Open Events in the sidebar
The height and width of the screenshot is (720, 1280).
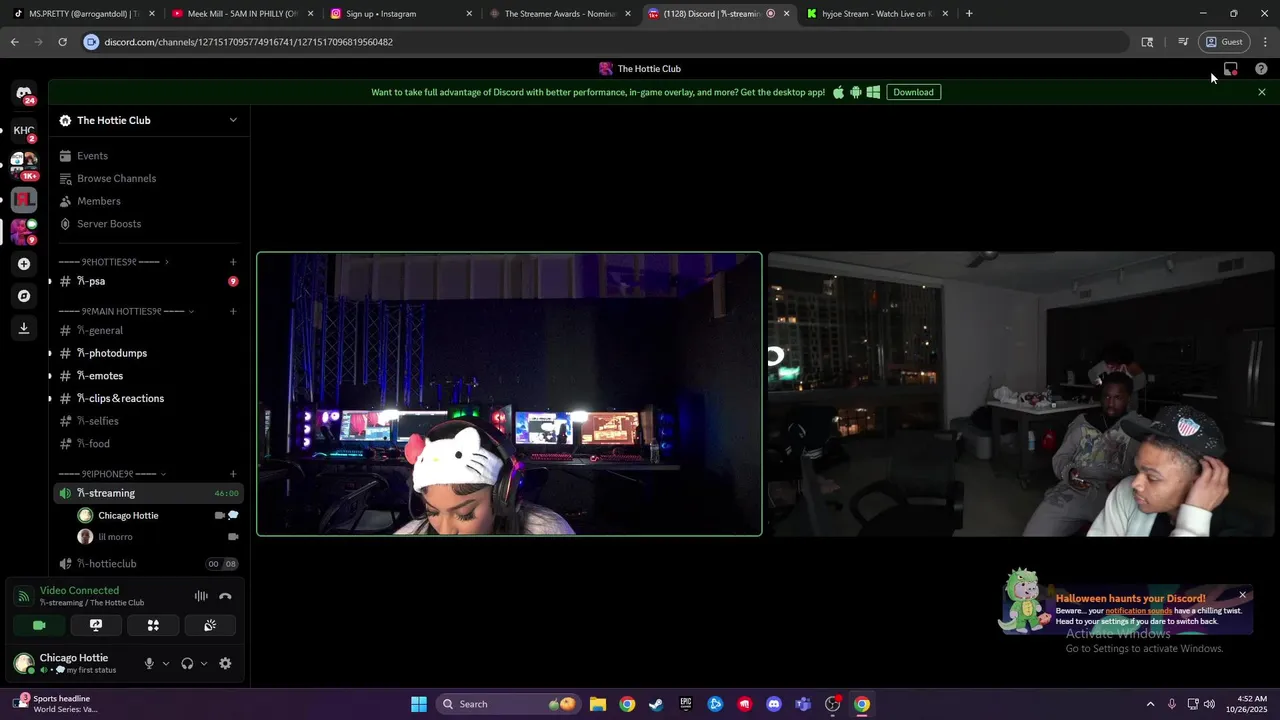pyautogui.click(x=148, y=156)
